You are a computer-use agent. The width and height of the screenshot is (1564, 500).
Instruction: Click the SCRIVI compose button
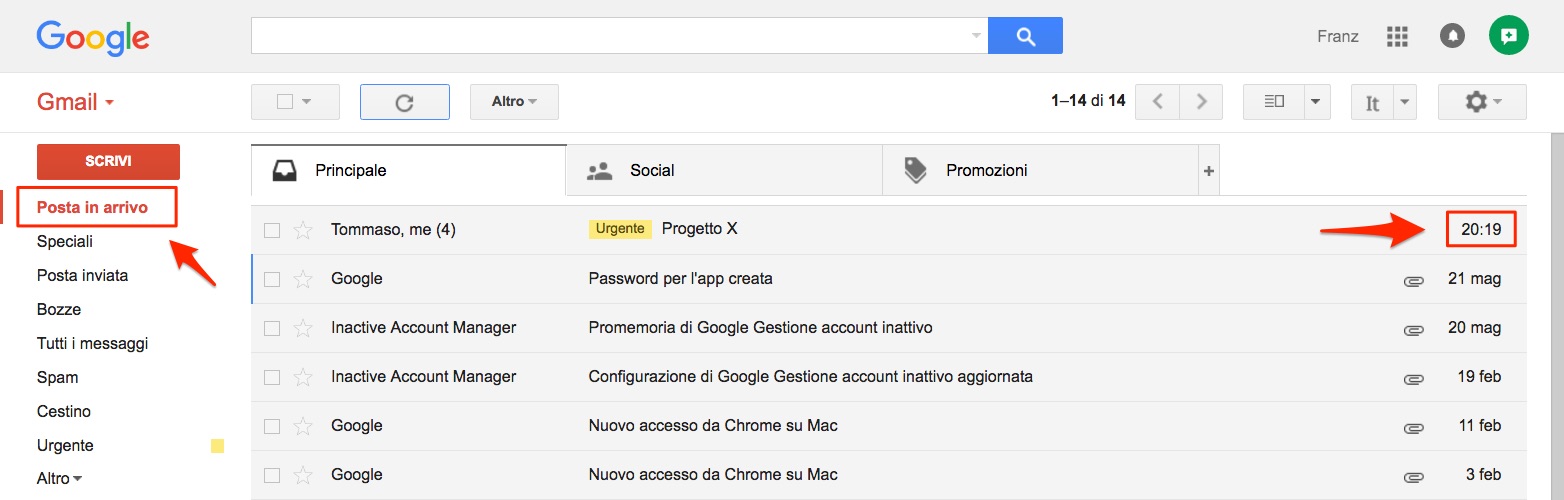point(108,162)
